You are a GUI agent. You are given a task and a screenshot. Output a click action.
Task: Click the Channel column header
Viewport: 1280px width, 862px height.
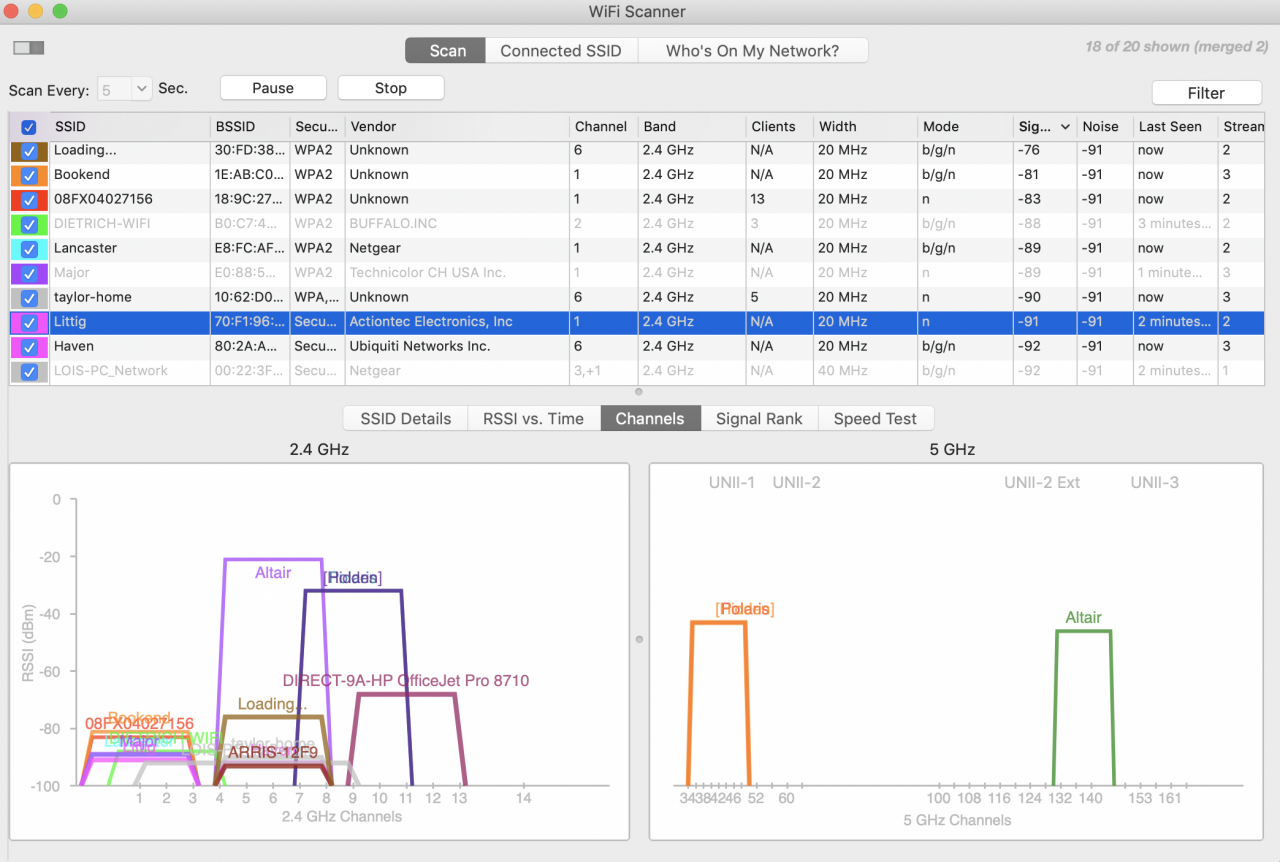click(601, 127)
